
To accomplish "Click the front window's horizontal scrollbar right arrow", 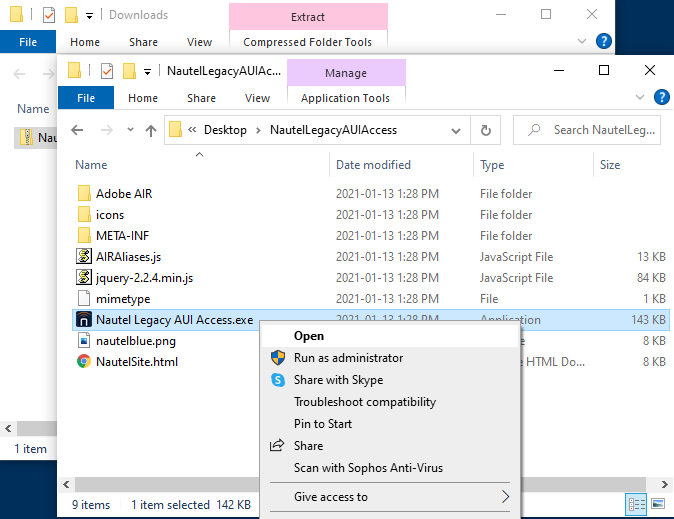I will [664, 484].
